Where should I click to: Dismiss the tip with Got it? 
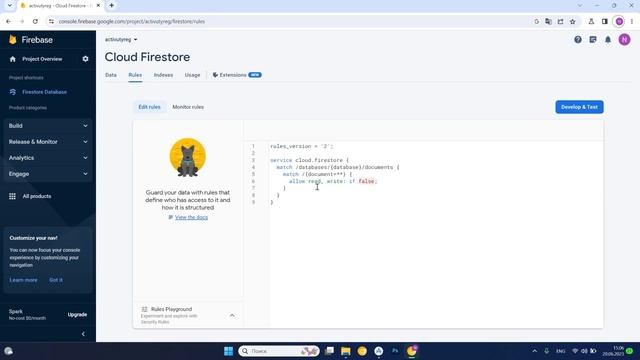(56, 280)
